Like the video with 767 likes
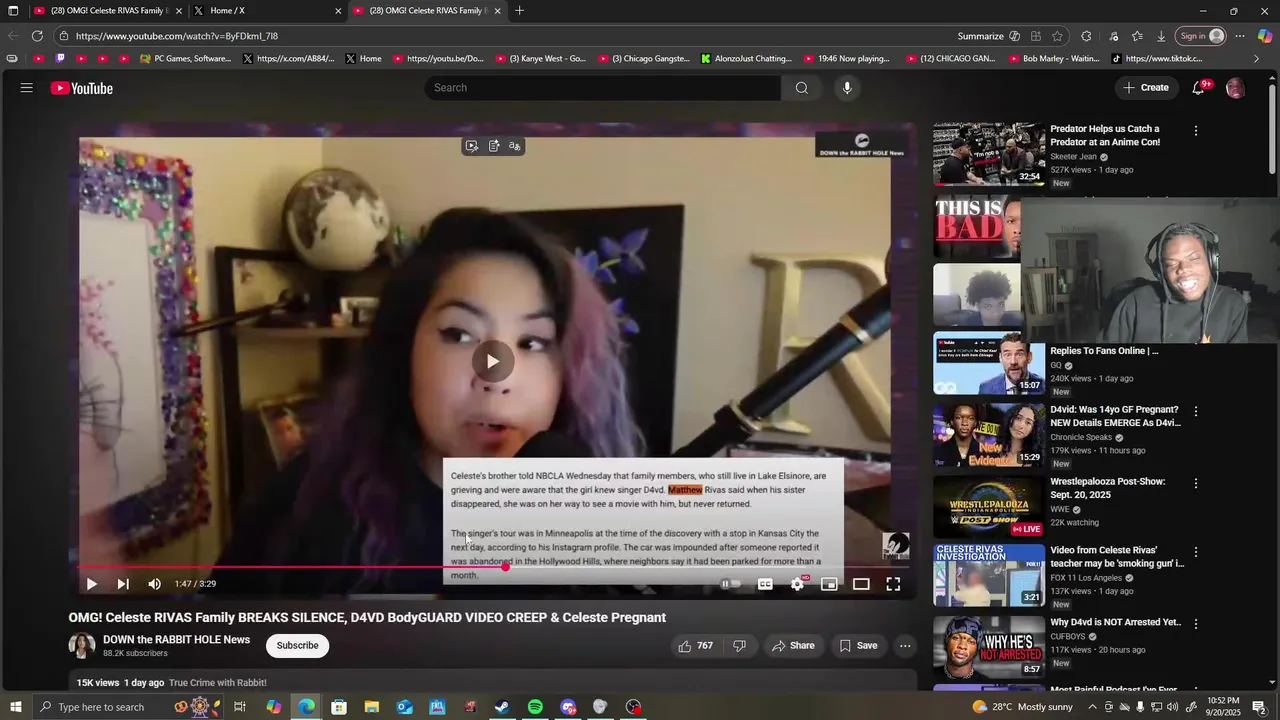This screenshot has width=1280, height=720. click(x=695, y=646)
